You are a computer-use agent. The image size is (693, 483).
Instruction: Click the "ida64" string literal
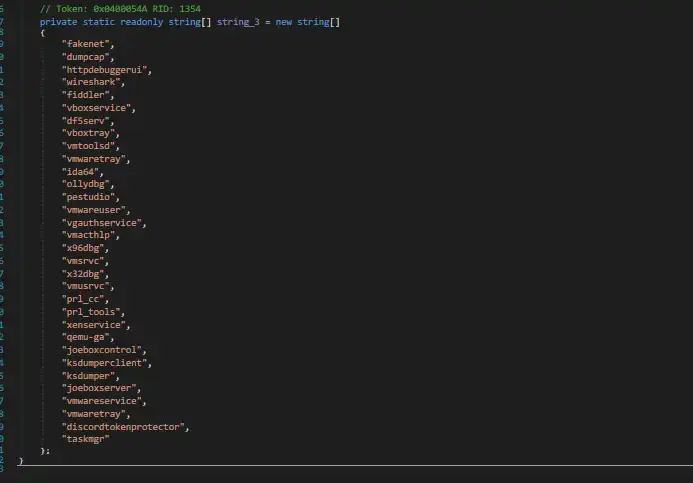(x=80, y=171)
